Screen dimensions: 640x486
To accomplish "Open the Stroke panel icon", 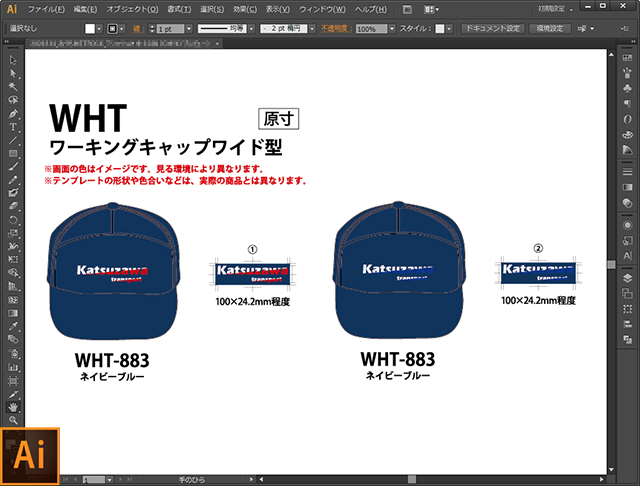I will pyautogui.click(x=627, y=172).
